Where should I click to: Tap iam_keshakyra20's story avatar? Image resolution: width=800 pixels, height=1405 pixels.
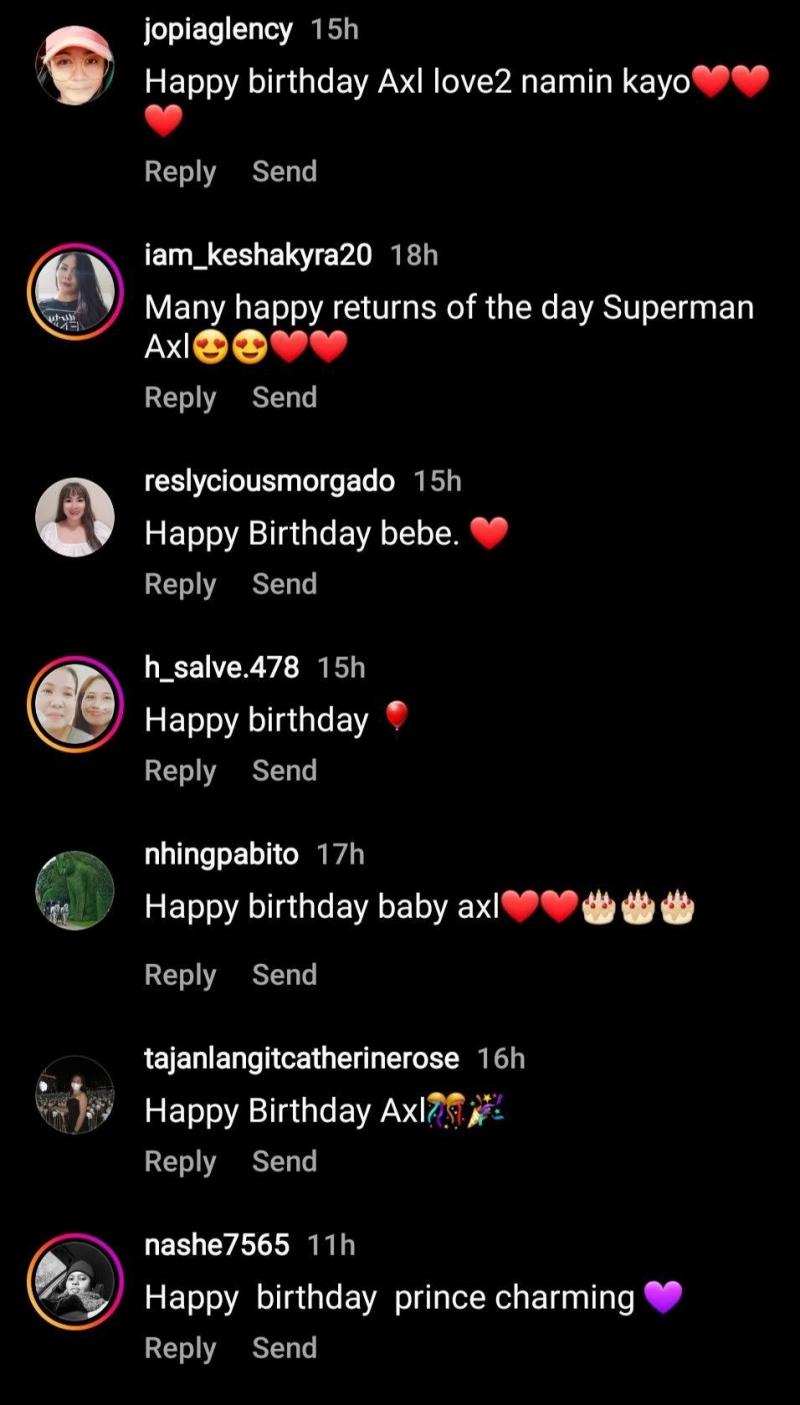[x=75, y=291]
